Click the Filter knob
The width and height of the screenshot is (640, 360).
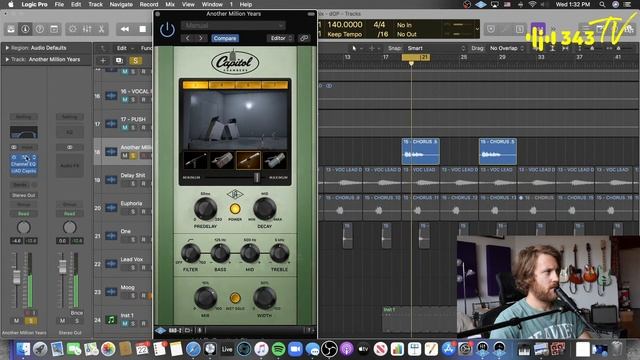[190, 253]
